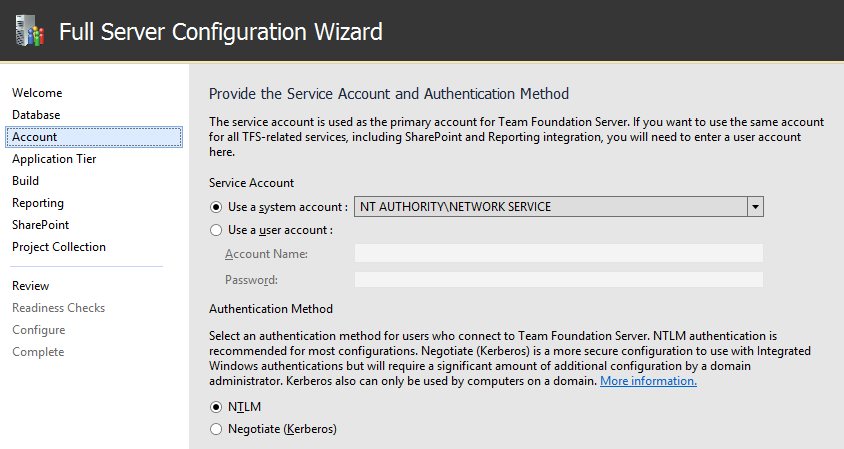This screenshot has width=844, height=449.
Task: Click the system account dropdown arrow
Action: (755, 207)
